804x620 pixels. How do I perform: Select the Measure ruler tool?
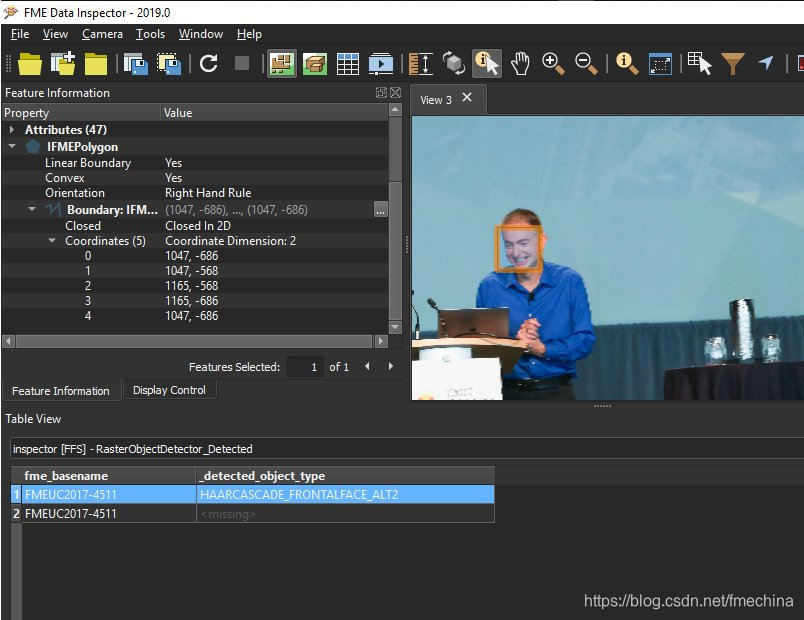[421, 64]
